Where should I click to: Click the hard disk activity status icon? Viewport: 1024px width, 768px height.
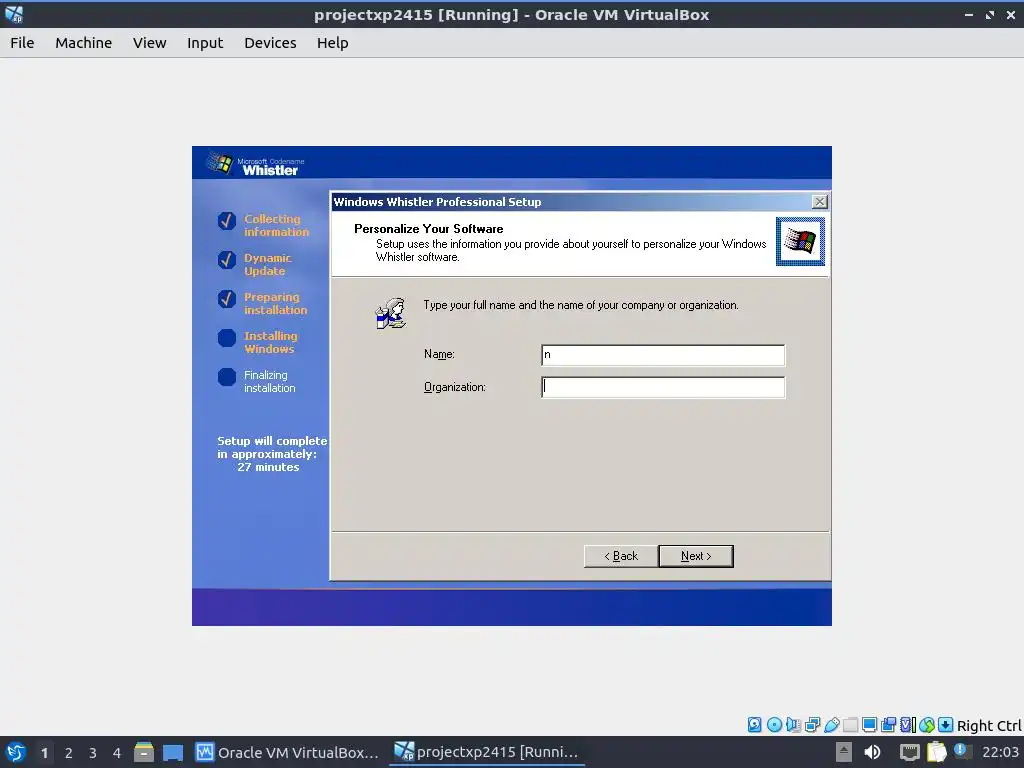click(x=754, y=724)
